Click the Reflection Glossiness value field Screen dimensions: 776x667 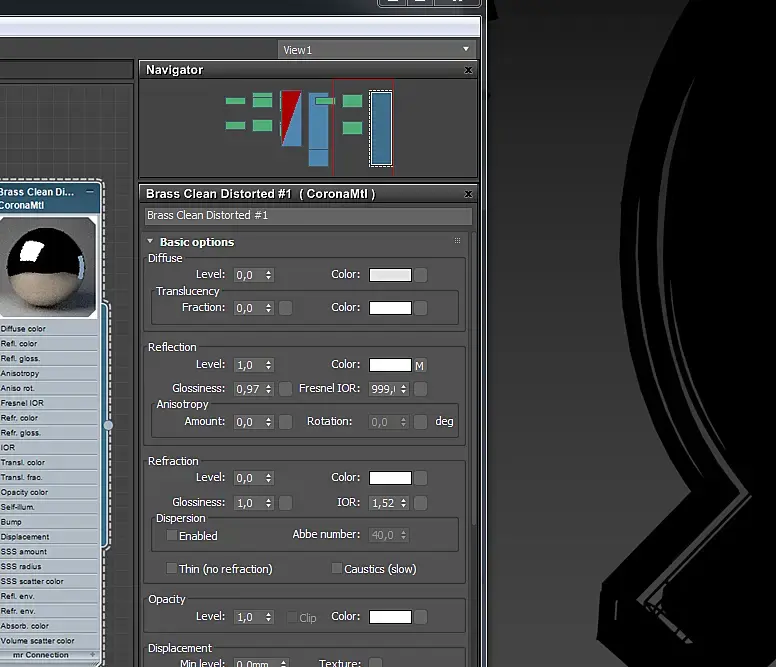click(x=249, y=389)
